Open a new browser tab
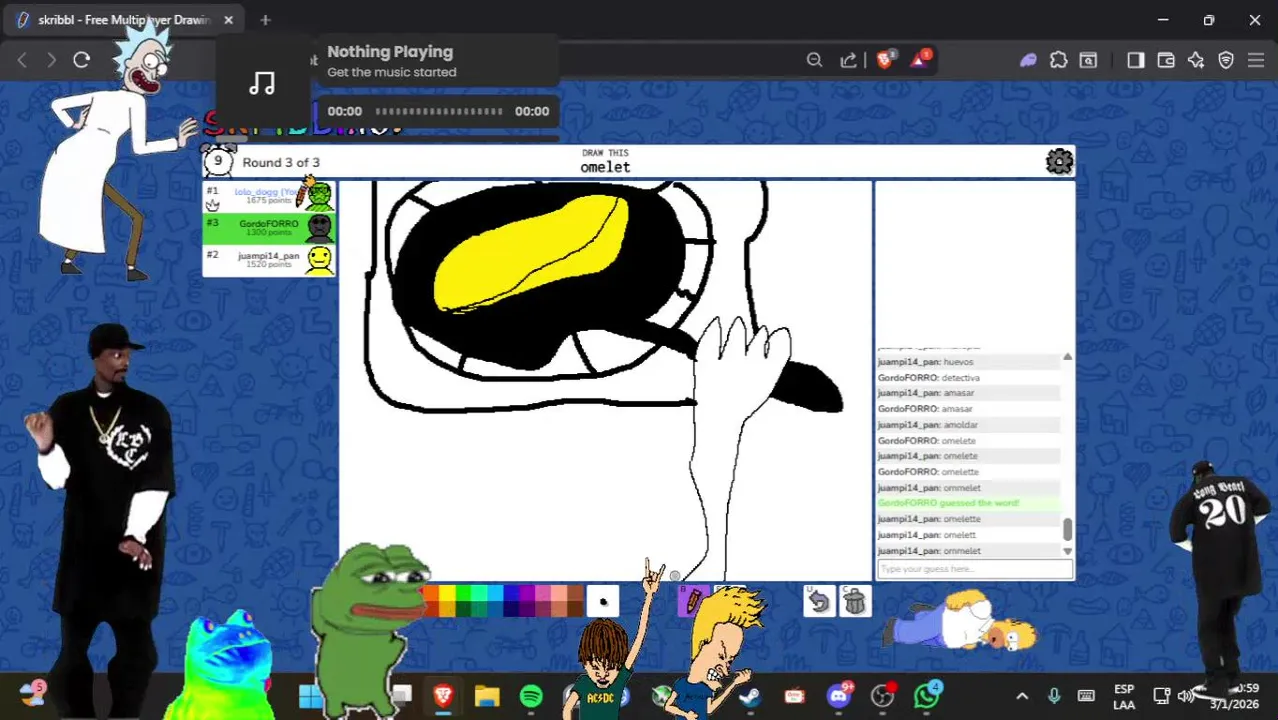Image resolution: width=1278 pixels, height=720 pixels. pyautogui.click(x=265, y=20)
